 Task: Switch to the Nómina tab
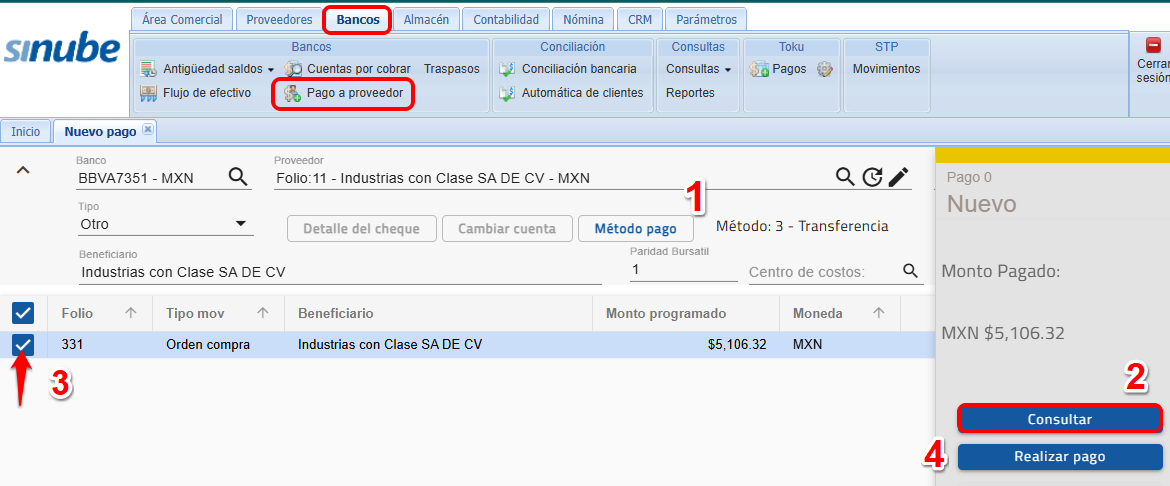tap(584, 19)
